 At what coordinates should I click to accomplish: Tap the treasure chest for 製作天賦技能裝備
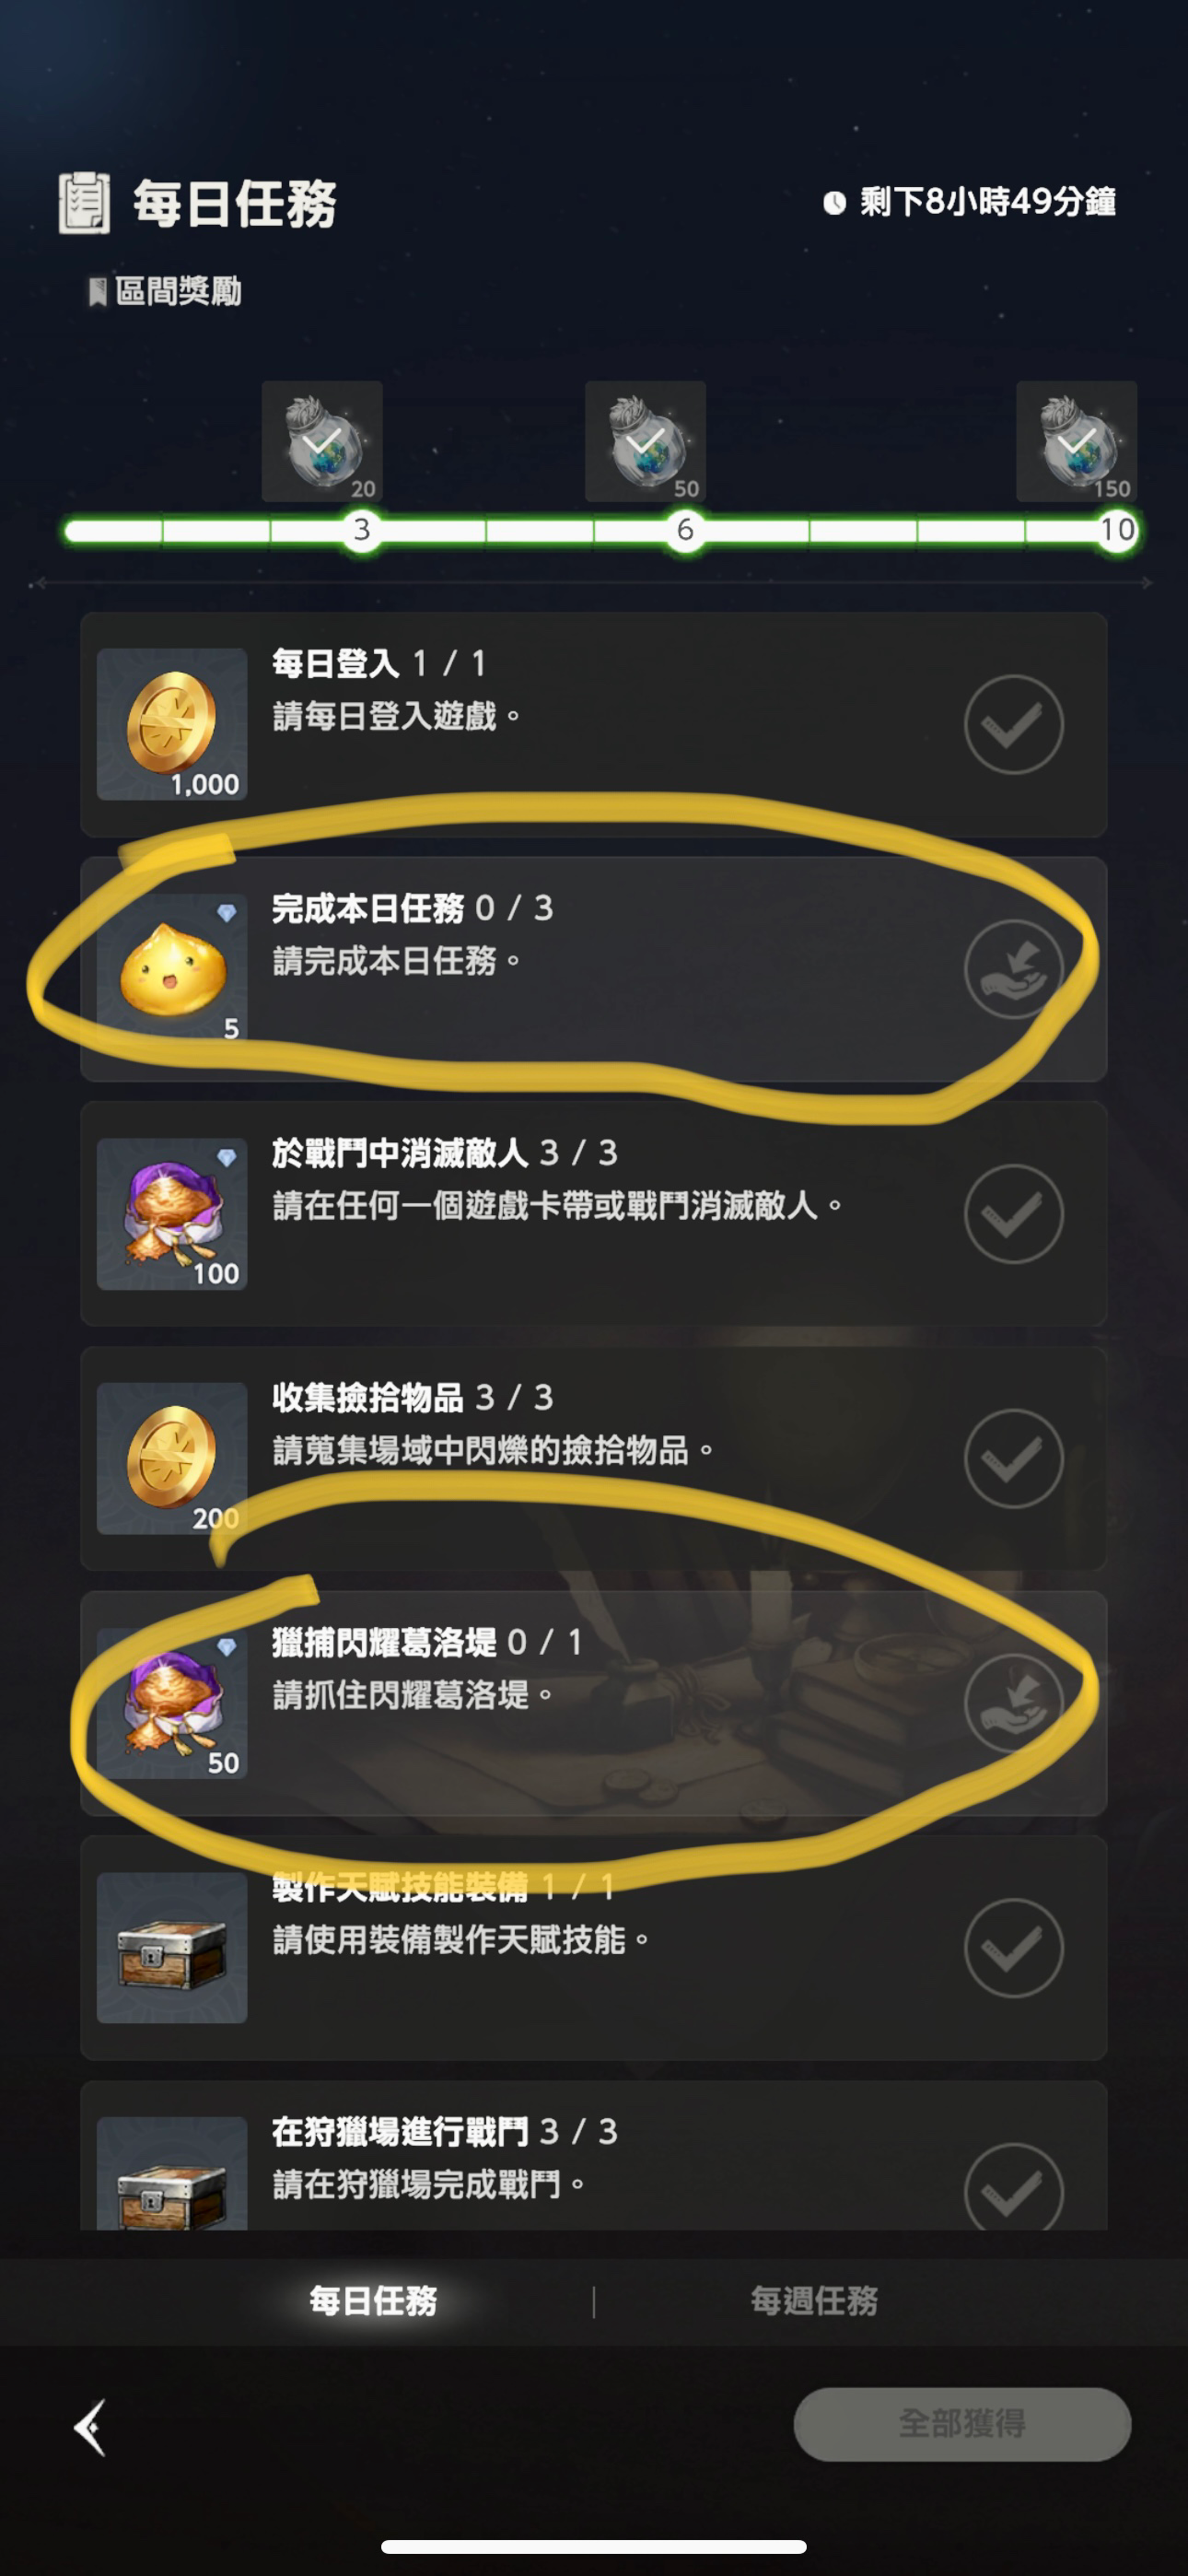[x=172, y=1948]
